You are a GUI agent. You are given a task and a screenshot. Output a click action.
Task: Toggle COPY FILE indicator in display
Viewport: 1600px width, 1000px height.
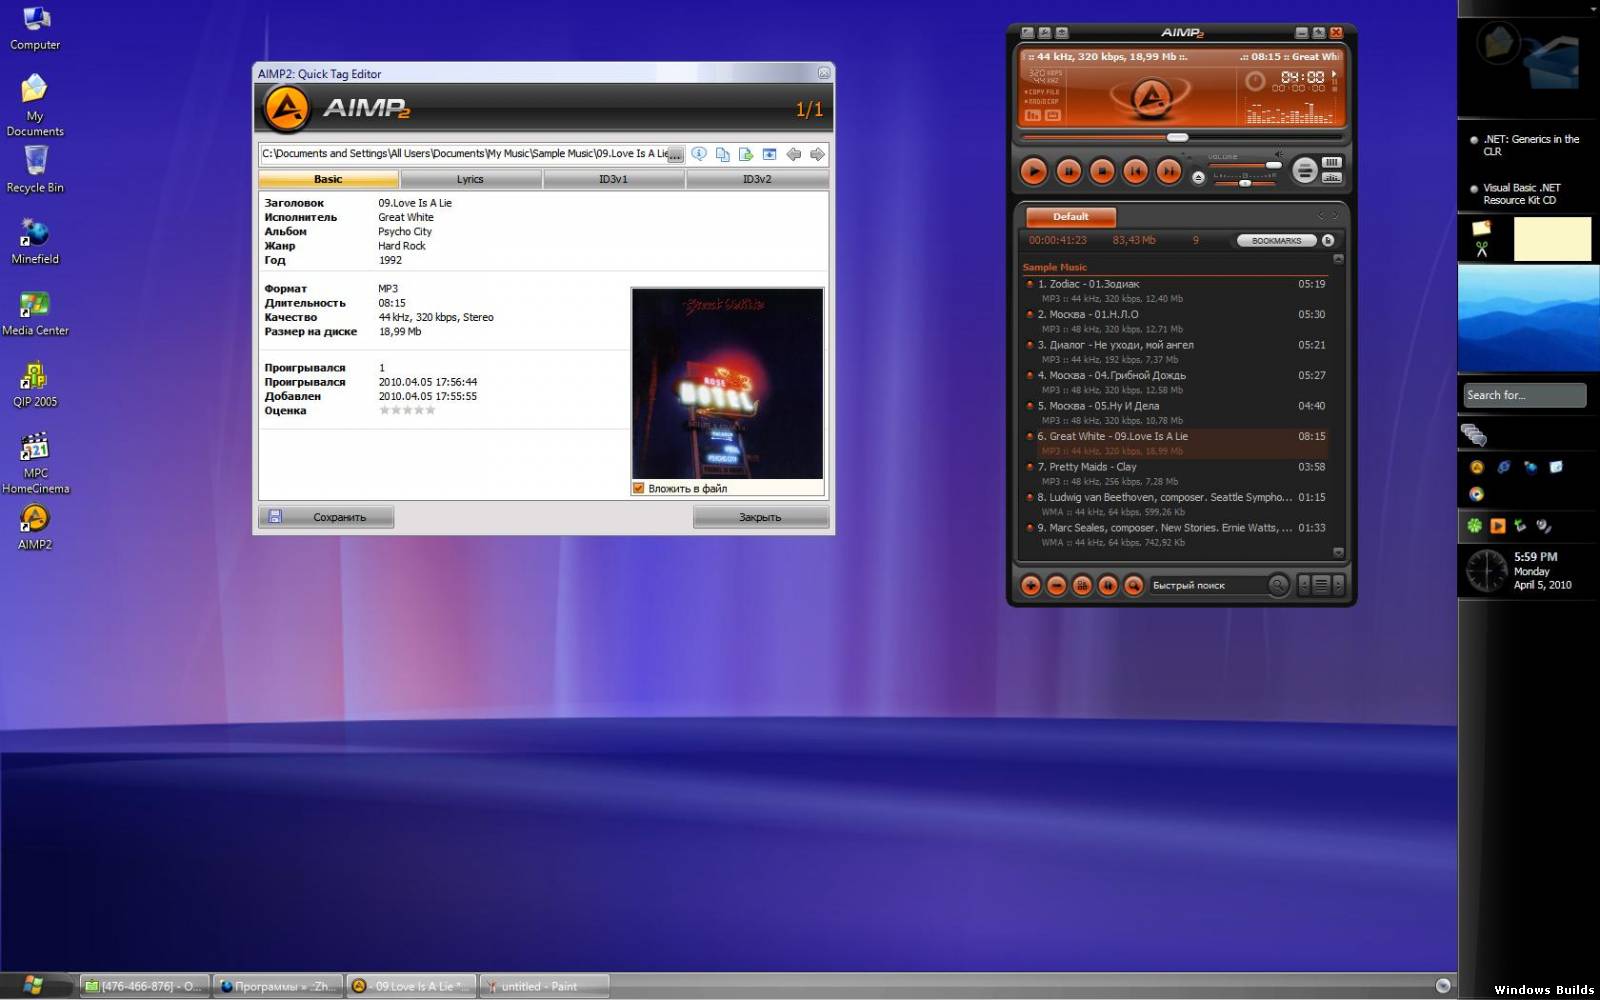[x=1042, y=92]
